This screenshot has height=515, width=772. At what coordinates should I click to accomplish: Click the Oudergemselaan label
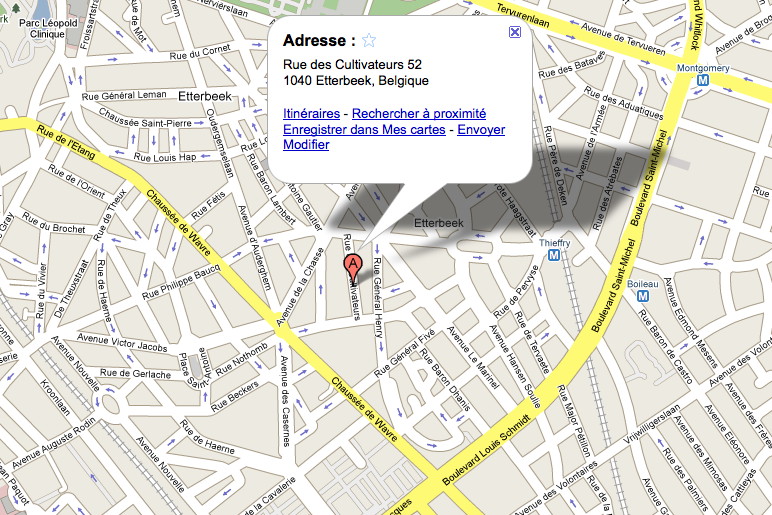(219, 143)
